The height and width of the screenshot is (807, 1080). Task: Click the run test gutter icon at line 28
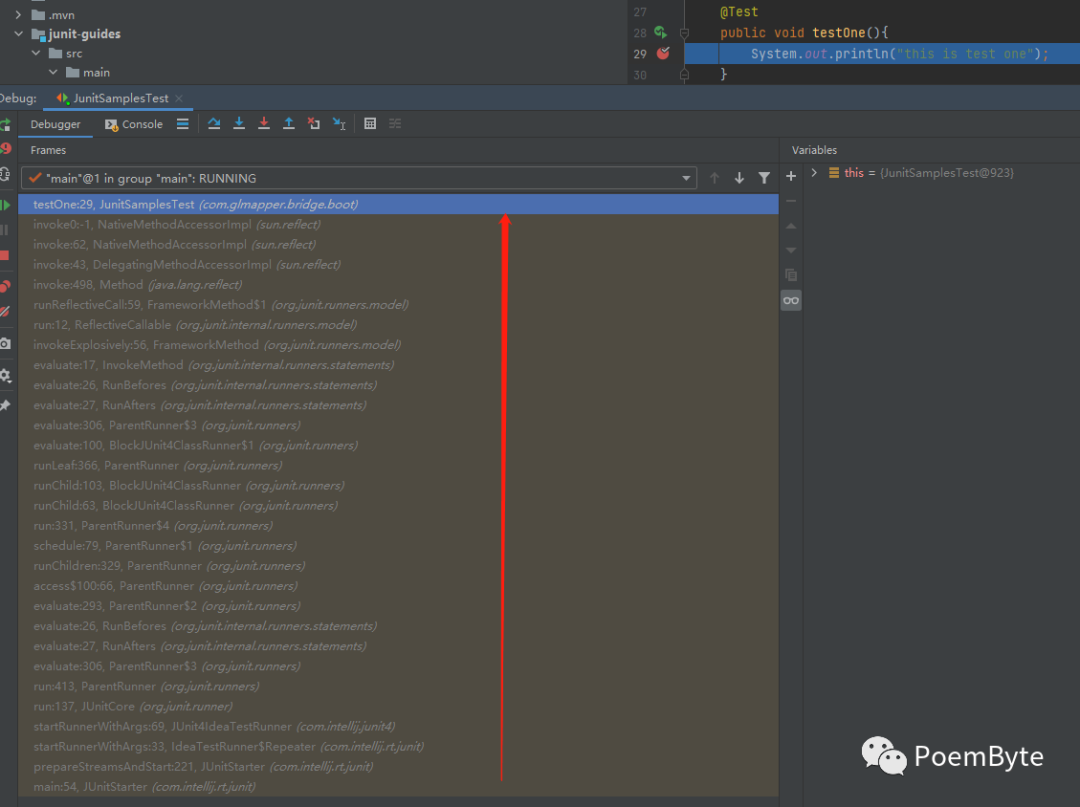pos(660,32)
